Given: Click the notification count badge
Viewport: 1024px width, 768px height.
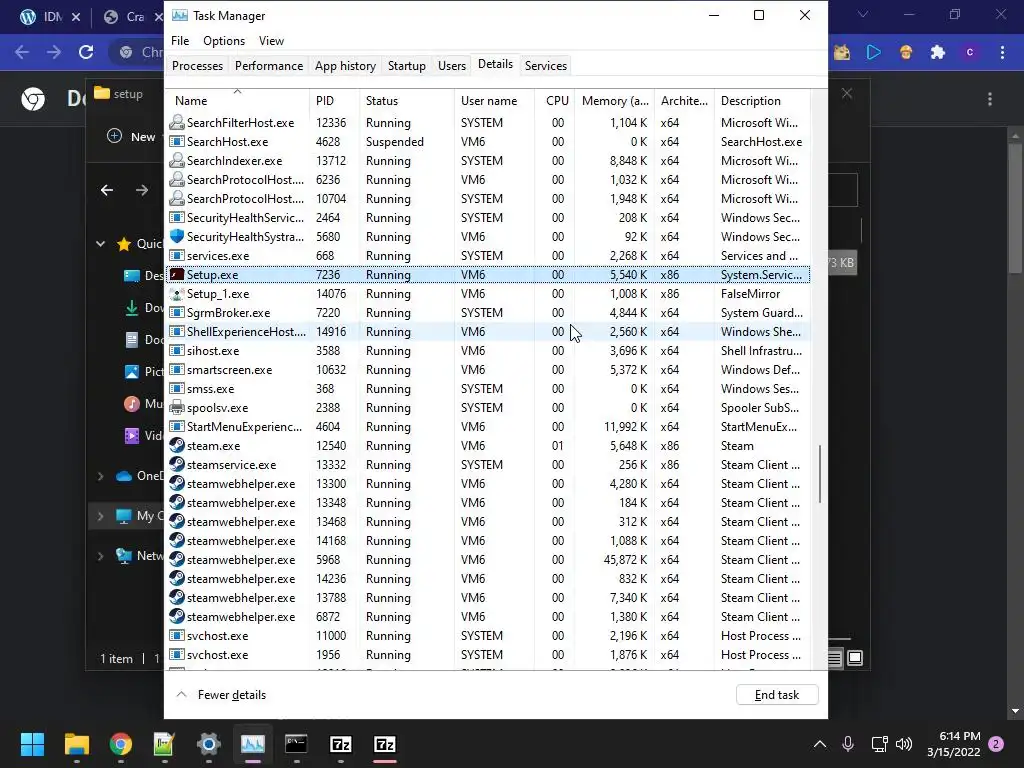Looking at the screenshot, I should (x=997, y=744).
